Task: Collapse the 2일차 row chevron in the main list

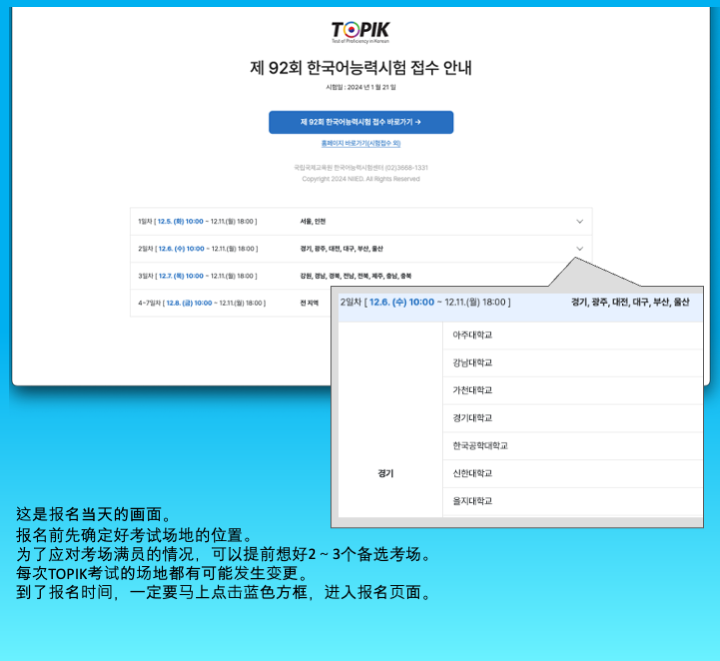Action: [x=579, y=248]
